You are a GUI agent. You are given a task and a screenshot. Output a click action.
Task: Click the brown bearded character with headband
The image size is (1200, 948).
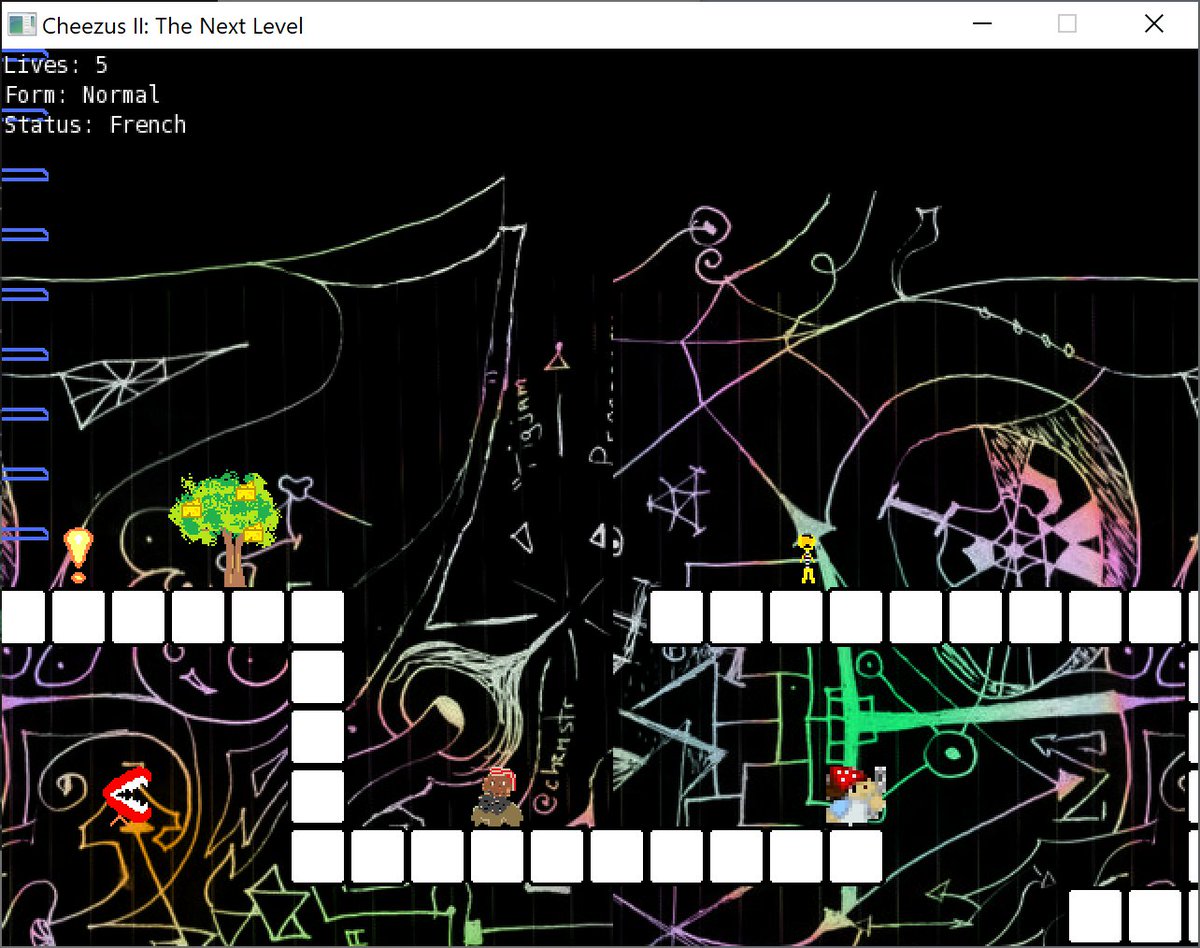(x=497, y=797)
